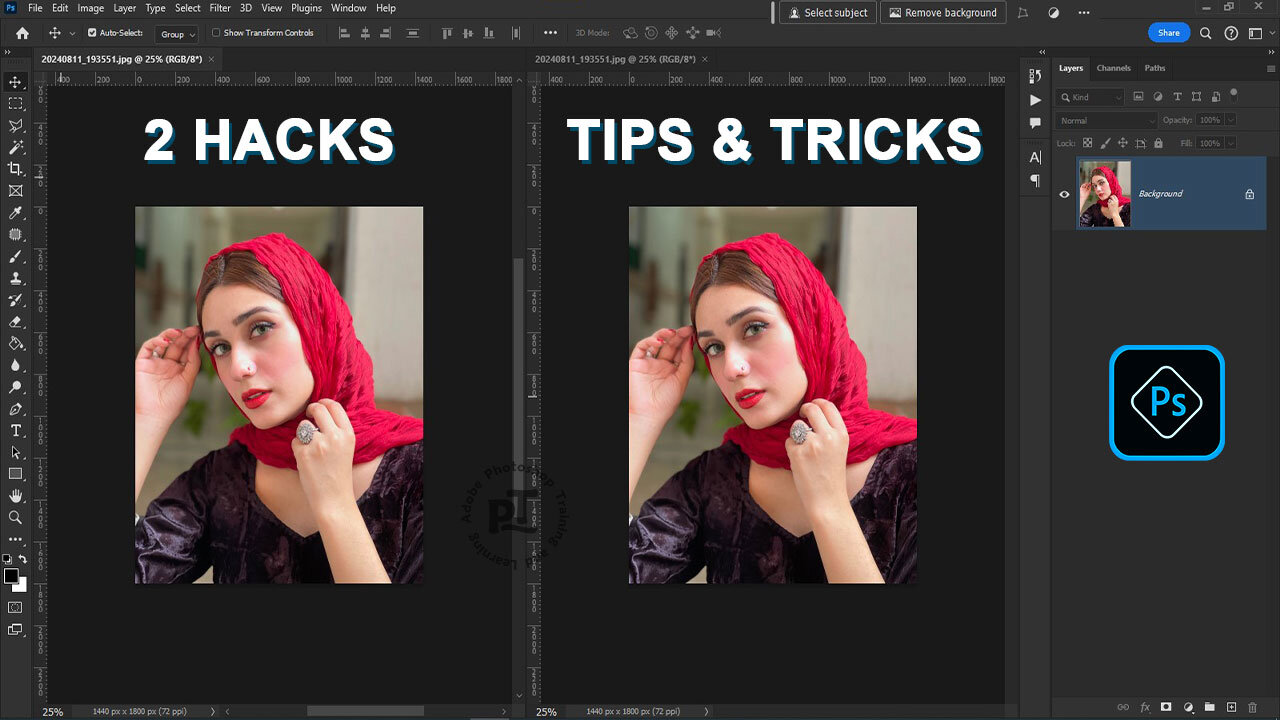The height and width of the screenshot is (720, 1280).
Task: Select the Lasso tool in toolbar
Action: click(x=15, y=126)
